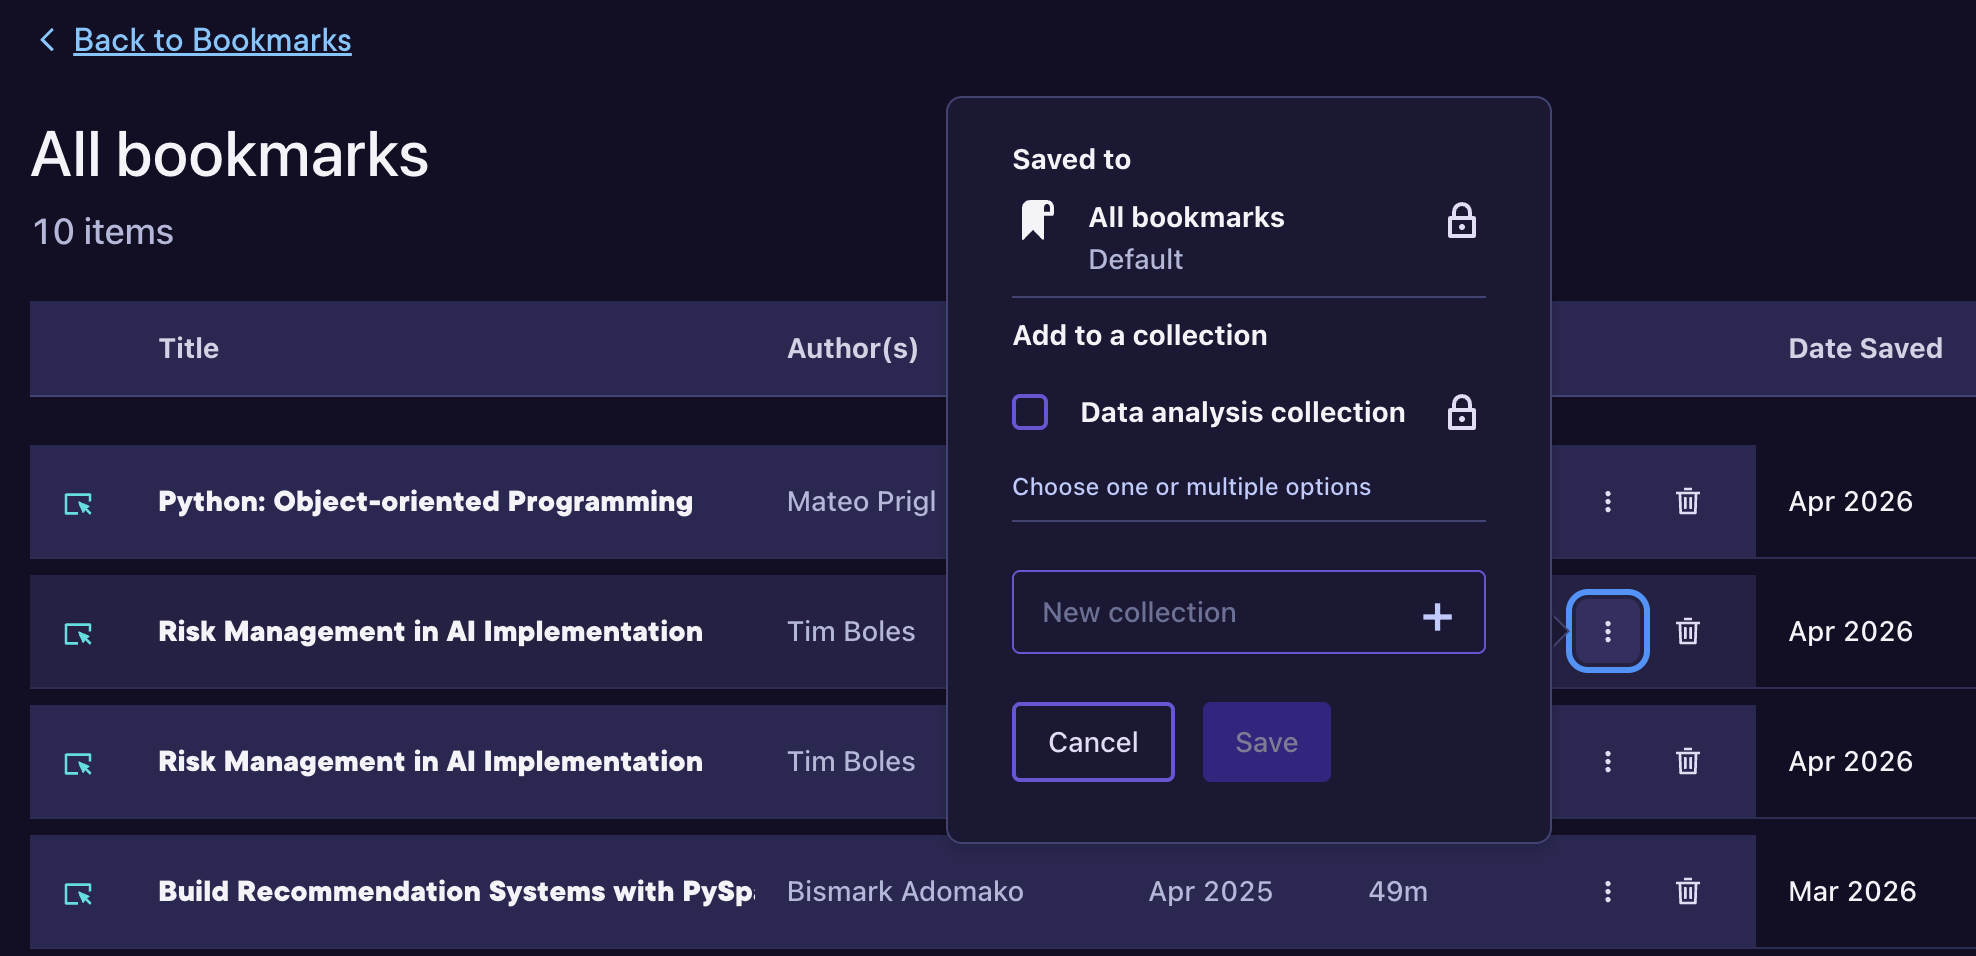Click the Back to Bookmarks link

(x=212, y=40)
